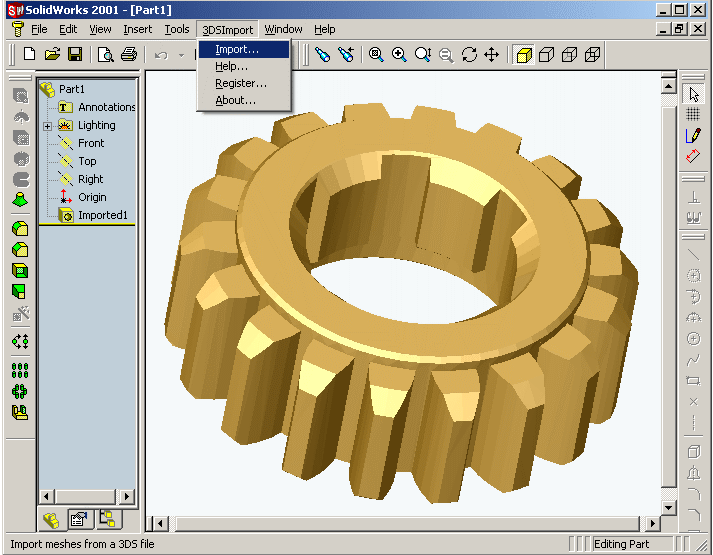
Task: Click the Chamfer feature icon
Action: (x=20, y=250)
